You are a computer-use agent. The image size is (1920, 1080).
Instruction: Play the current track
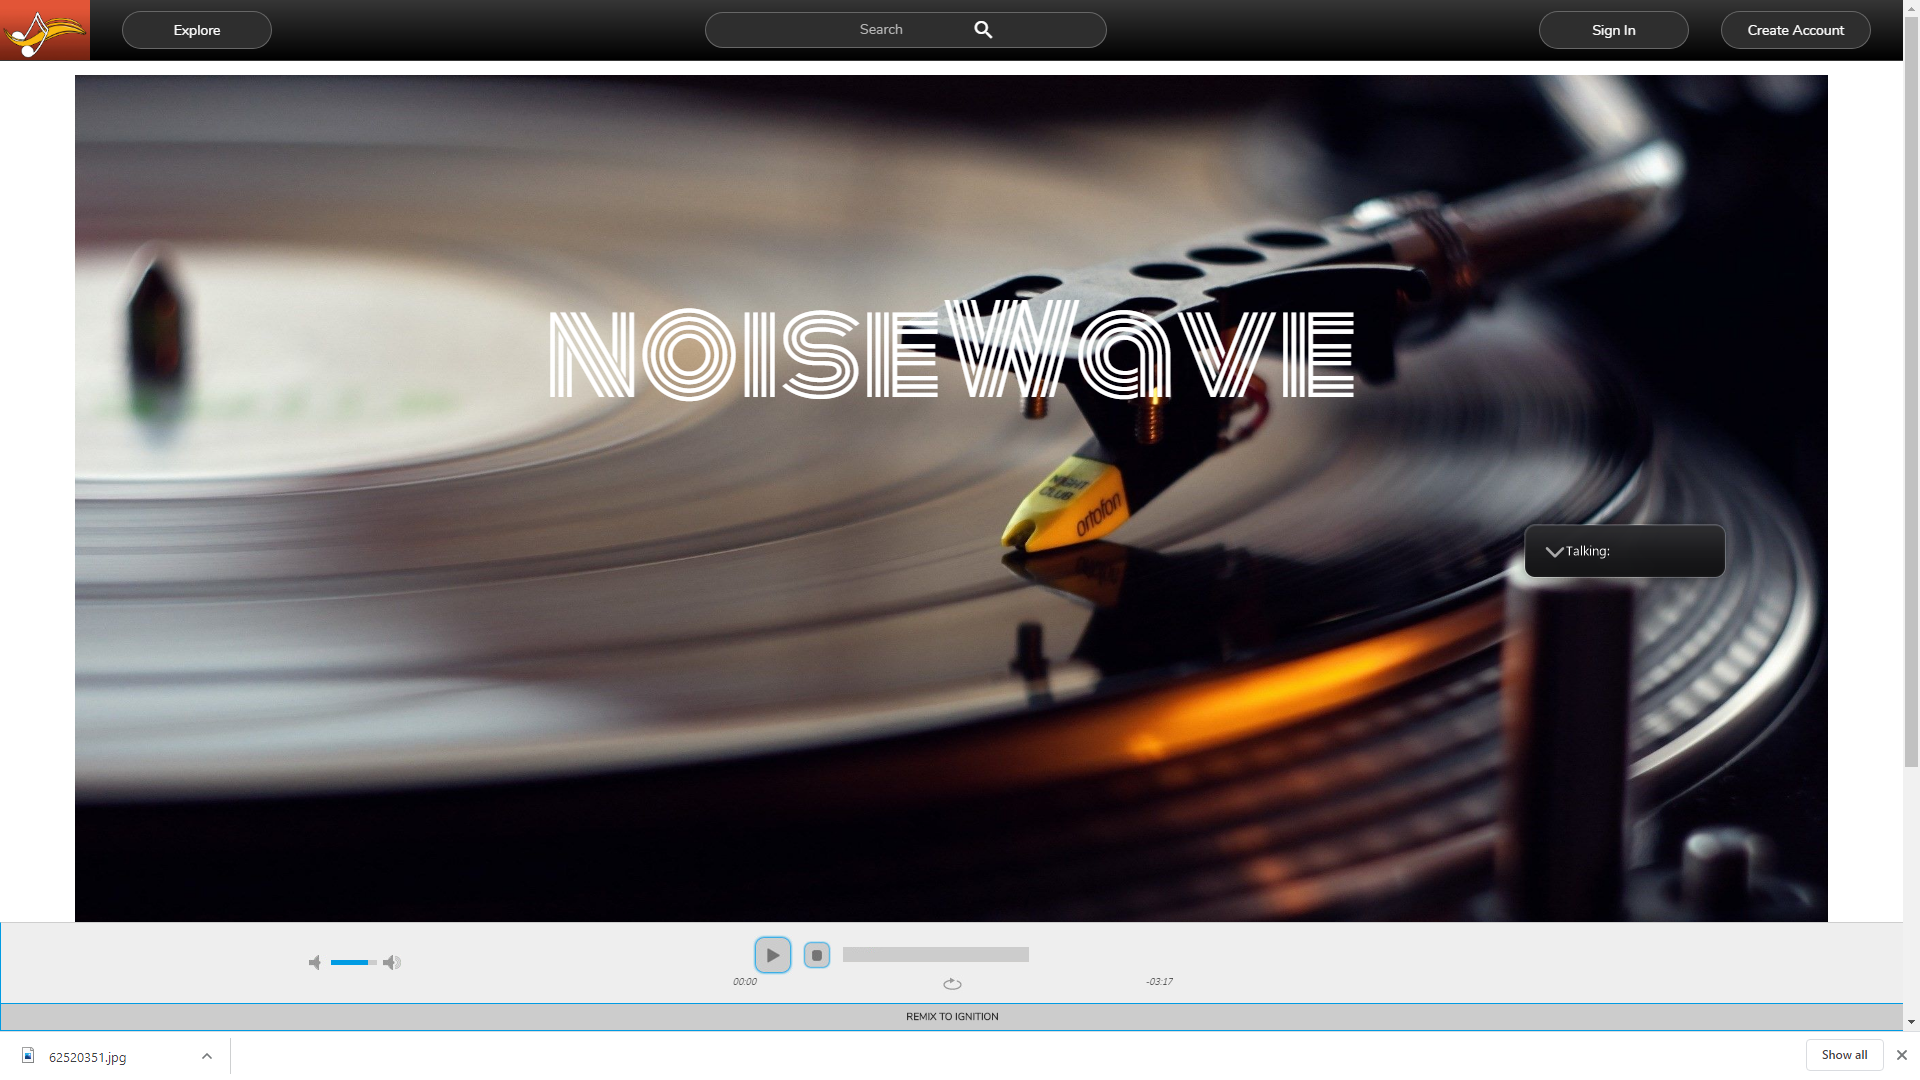772,955
